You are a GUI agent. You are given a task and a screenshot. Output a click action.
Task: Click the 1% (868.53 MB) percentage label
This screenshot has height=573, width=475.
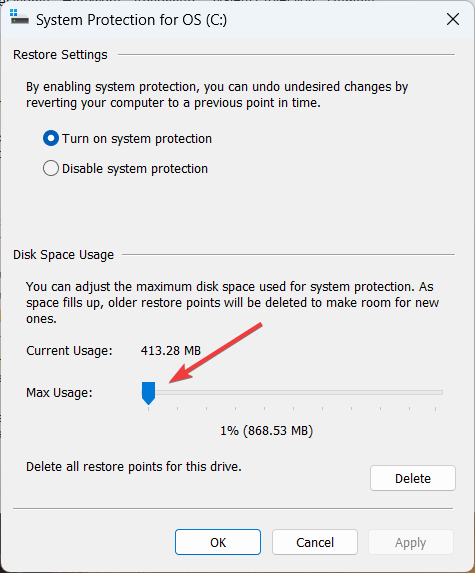(266, 430)
